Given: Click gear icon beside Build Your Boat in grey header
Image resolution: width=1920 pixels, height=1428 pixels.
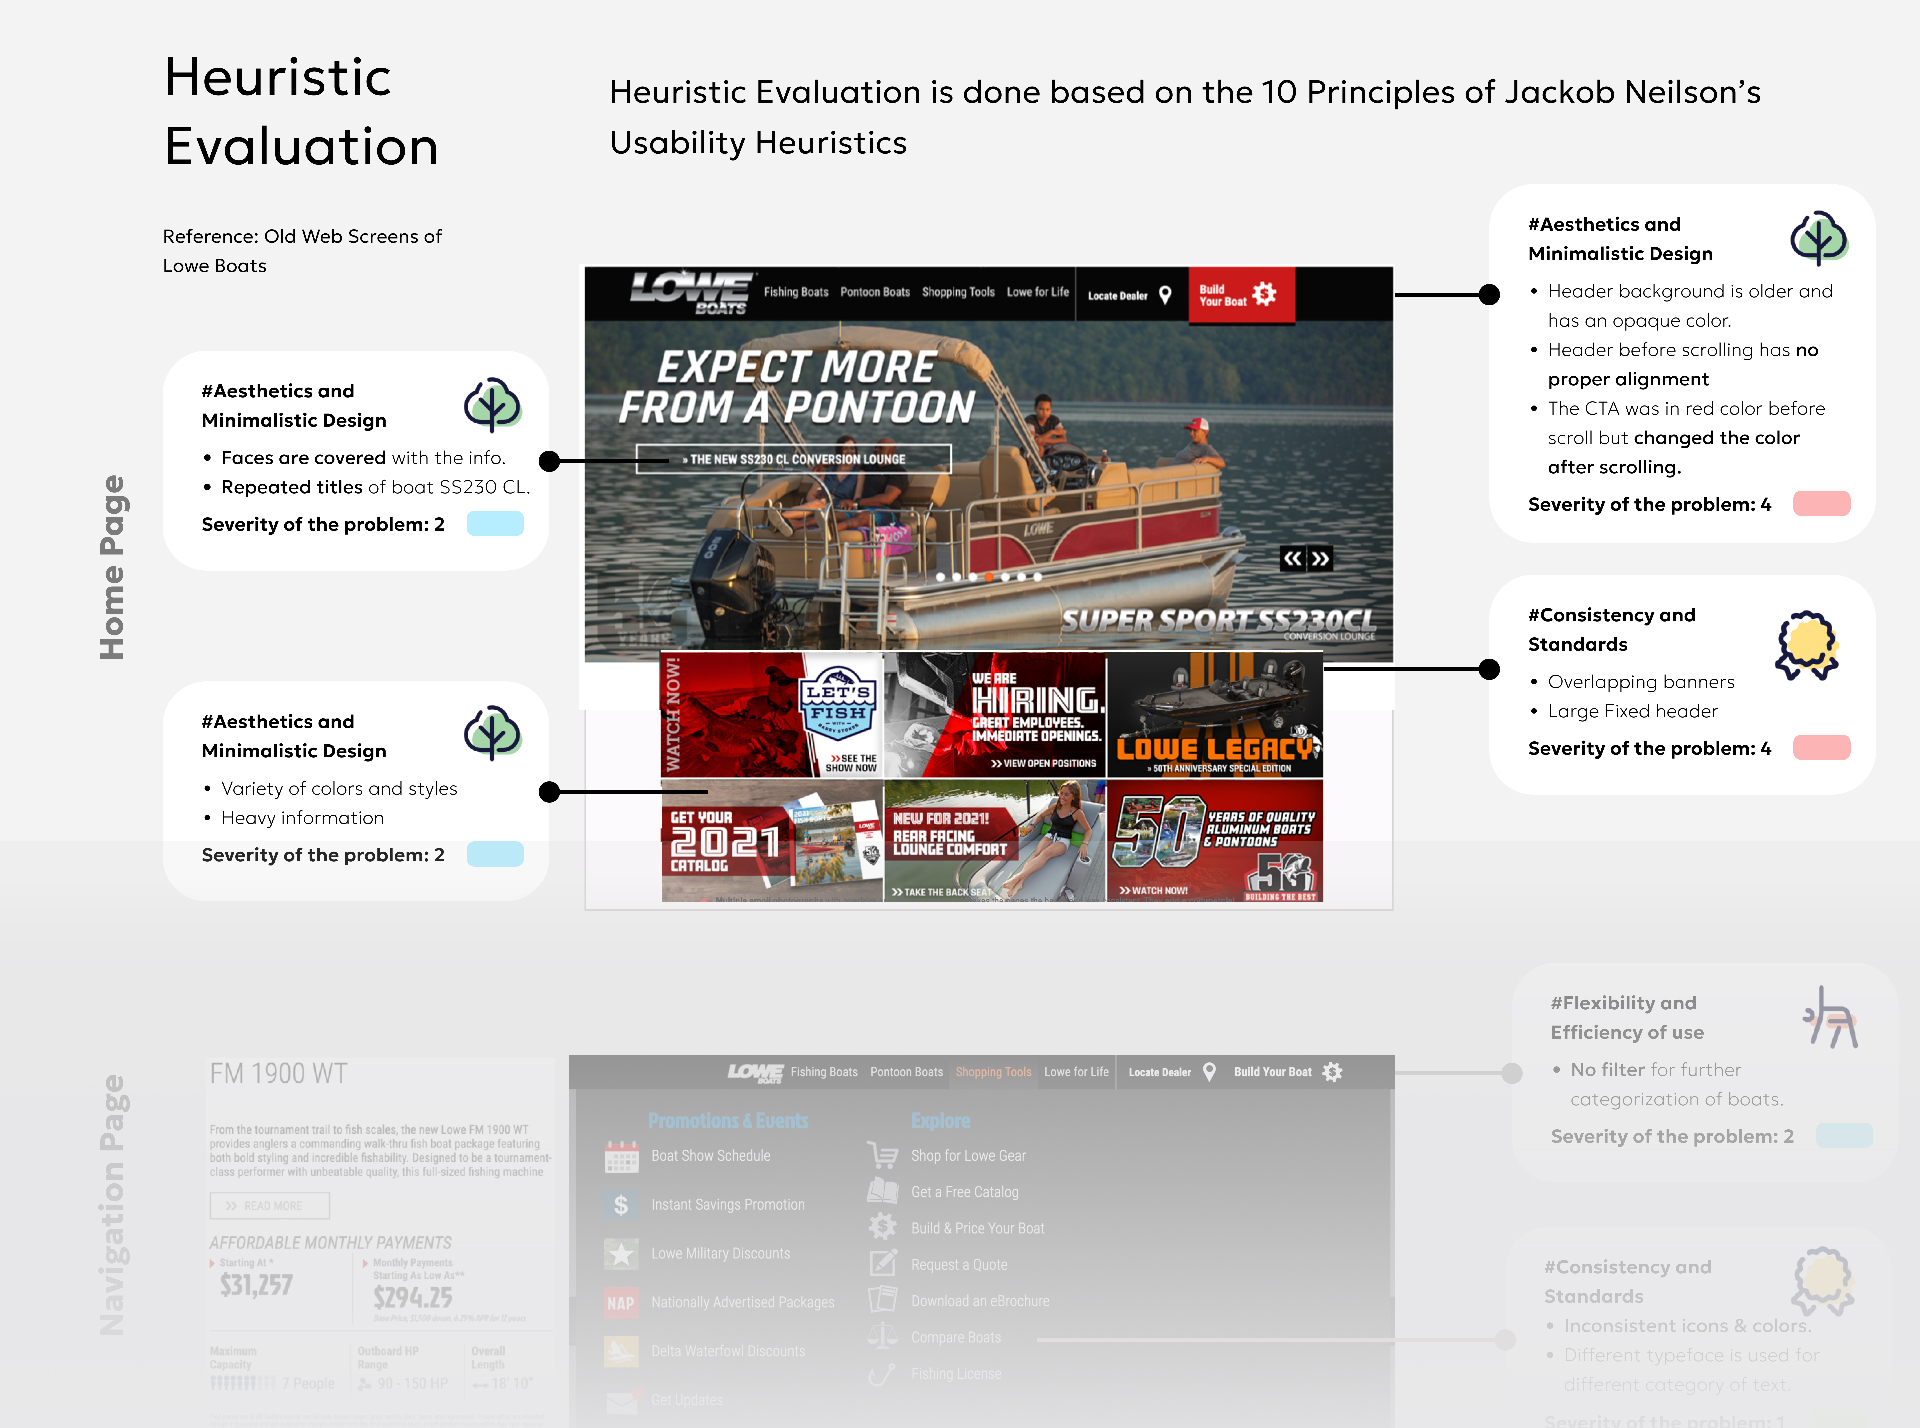Looking at the screenshot, I should pyautogui.click(x=1332, y=1072).
